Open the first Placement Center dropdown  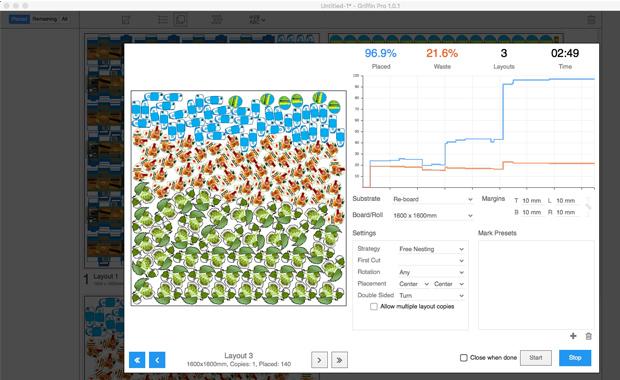(x=414, y=284)
